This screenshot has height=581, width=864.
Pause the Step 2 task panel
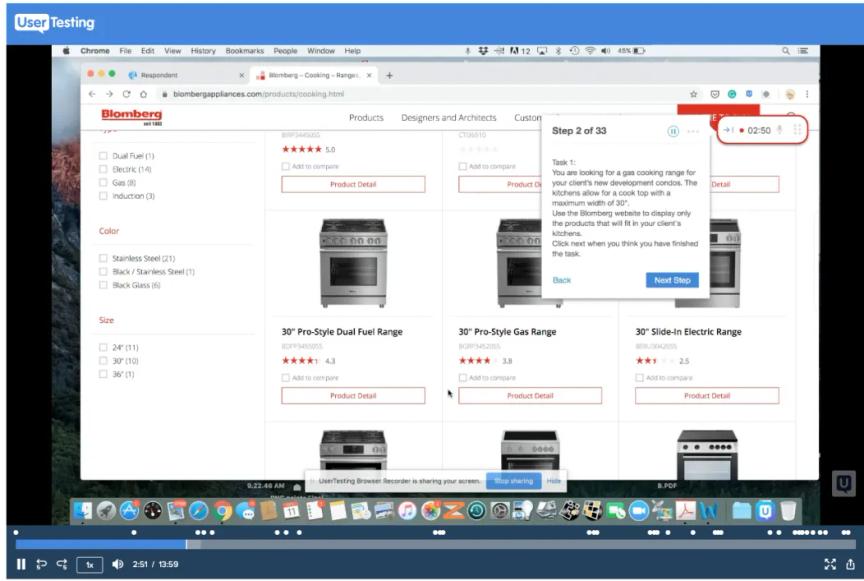[x=673, y=131]
